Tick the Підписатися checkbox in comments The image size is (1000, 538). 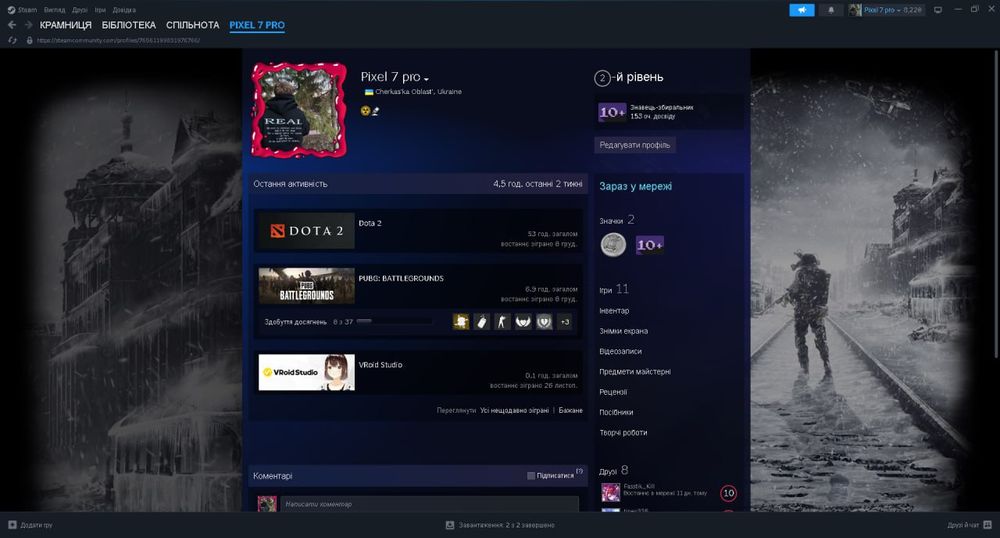(x=531, y=476)
